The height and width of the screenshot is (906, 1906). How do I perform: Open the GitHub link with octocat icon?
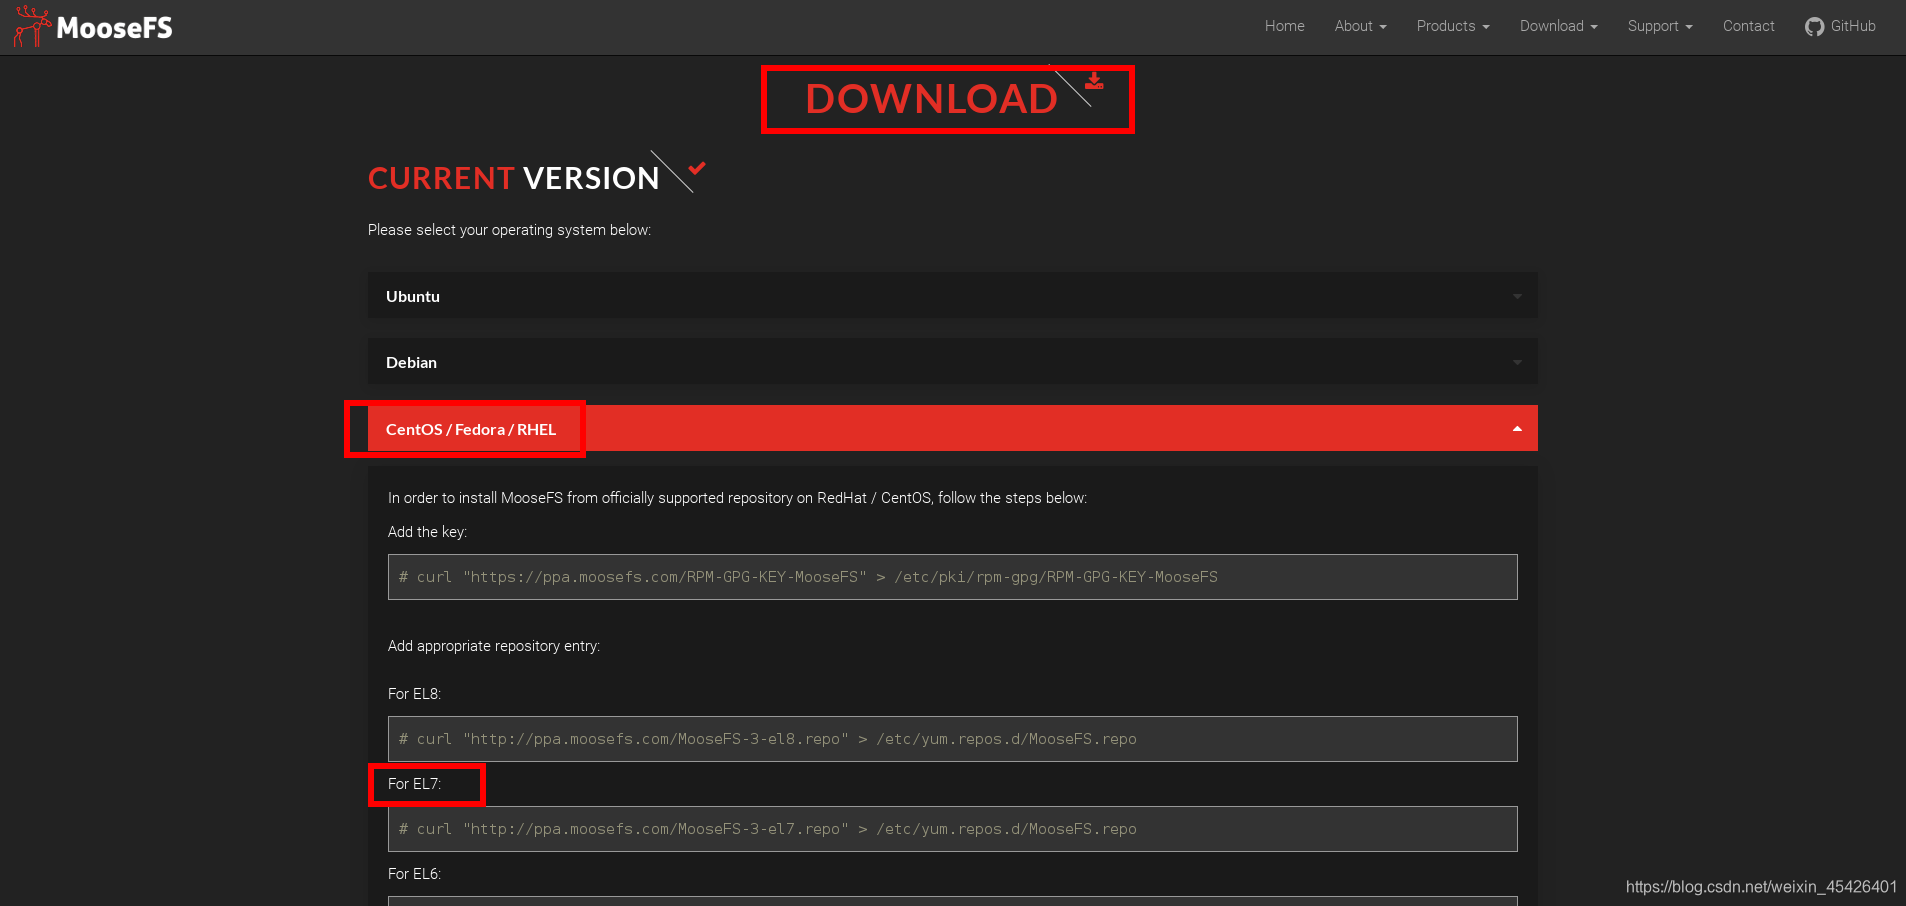1840,26
